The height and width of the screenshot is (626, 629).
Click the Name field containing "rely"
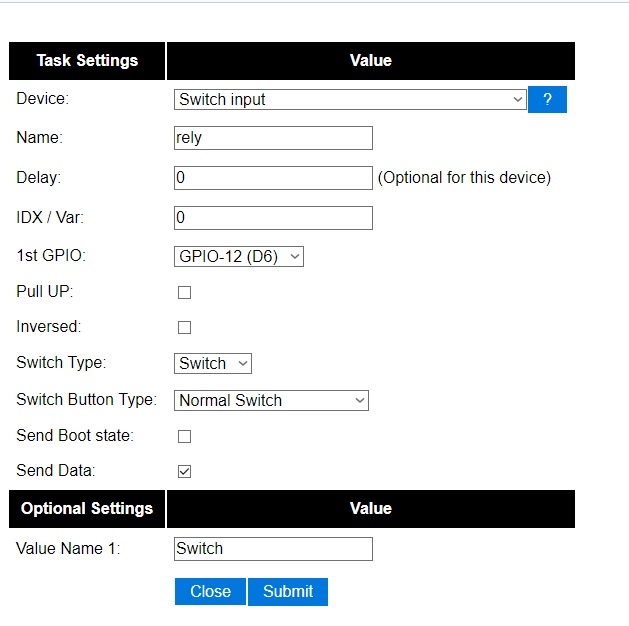click(273, 138)
